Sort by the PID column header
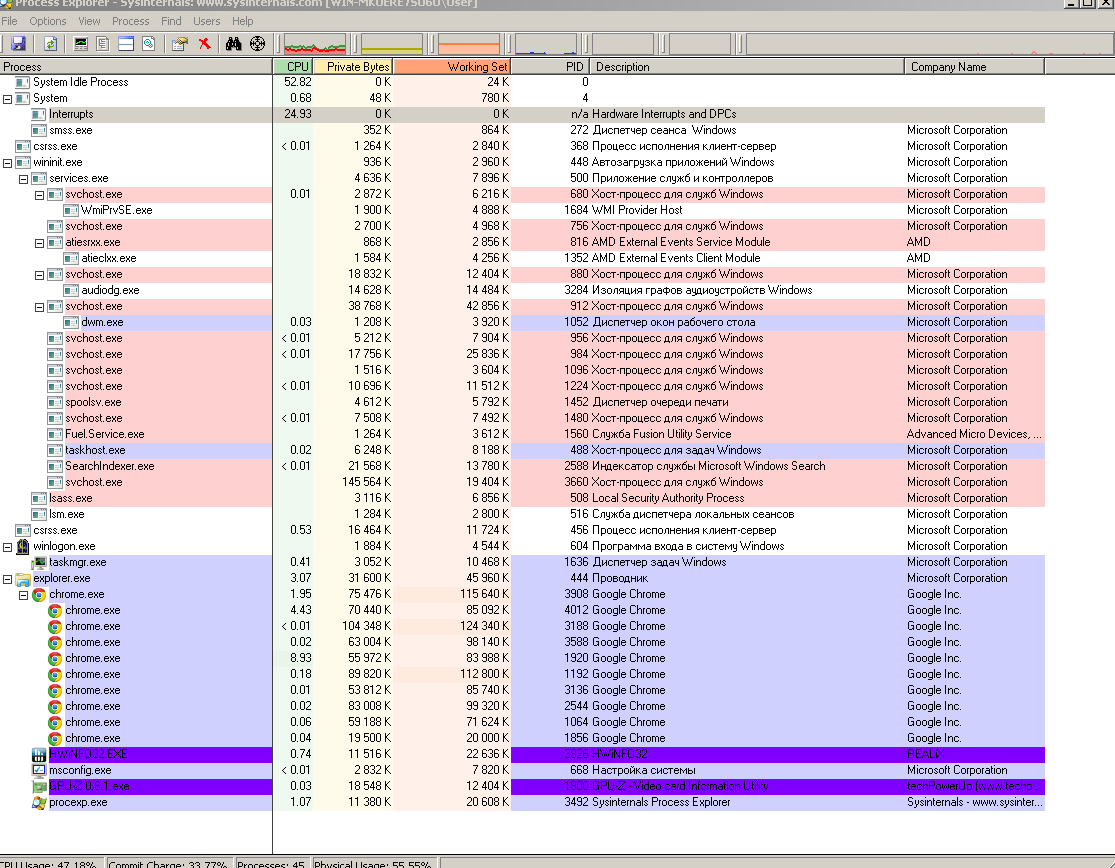Viewport: 1115px width, 868px height. 550,67
